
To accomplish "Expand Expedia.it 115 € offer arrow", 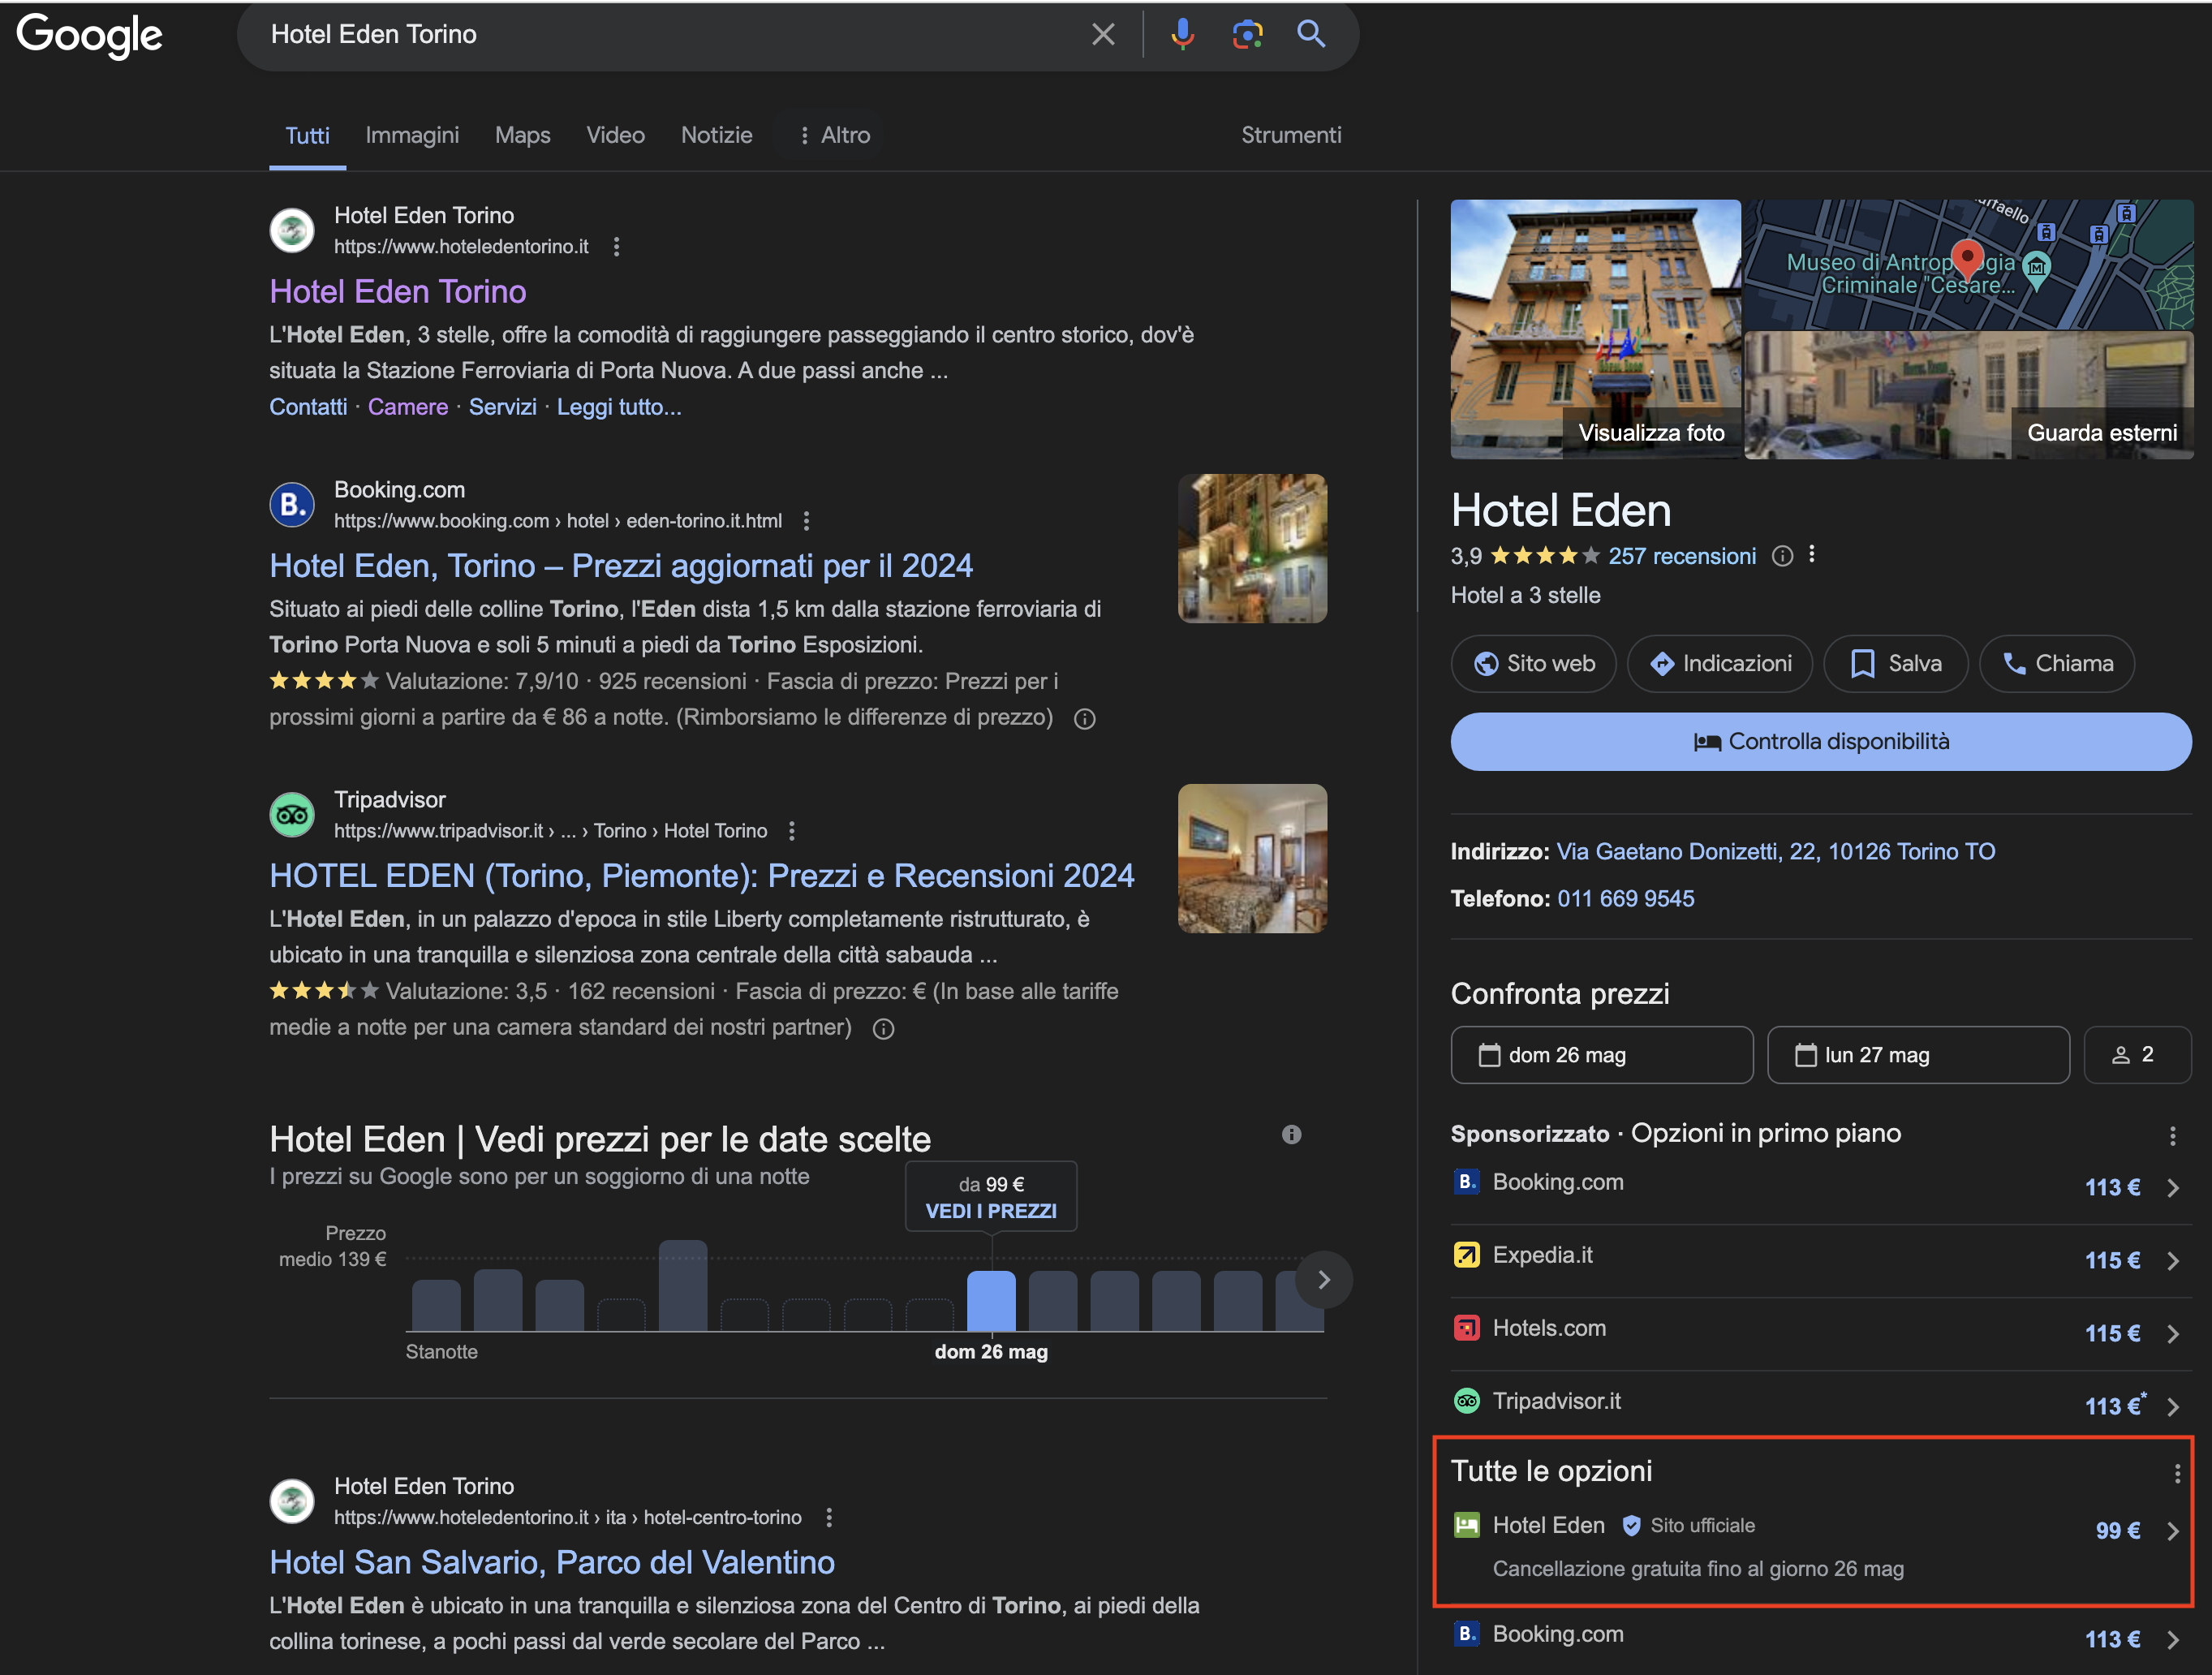I will pyautogui.click(x=2172, y=1261).
